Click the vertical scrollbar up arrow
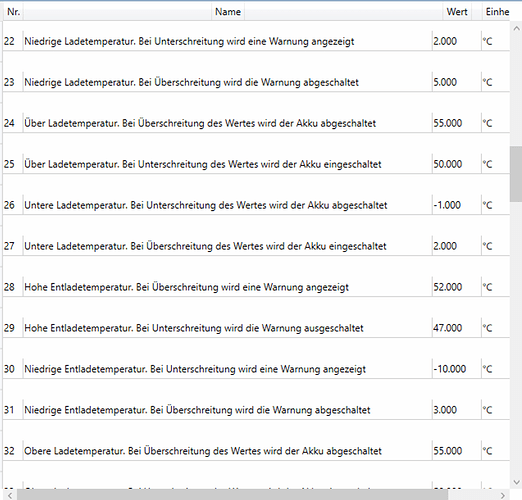 (x=516, y=29)
